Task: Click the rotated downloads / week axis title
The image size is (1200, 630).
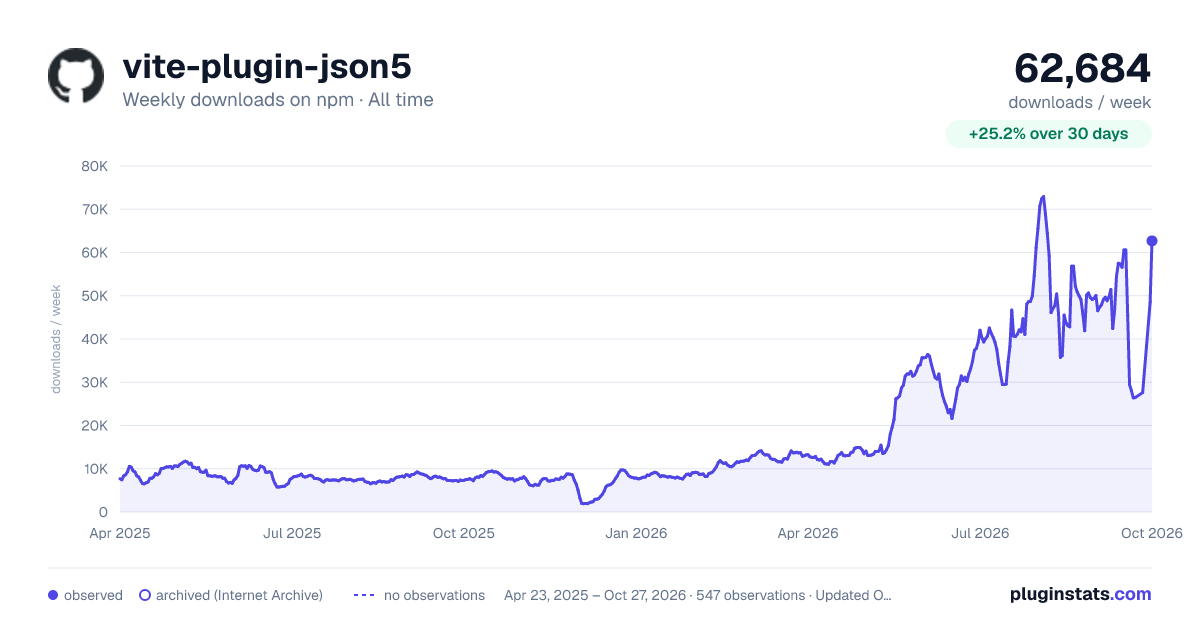Action: (56, 339)
